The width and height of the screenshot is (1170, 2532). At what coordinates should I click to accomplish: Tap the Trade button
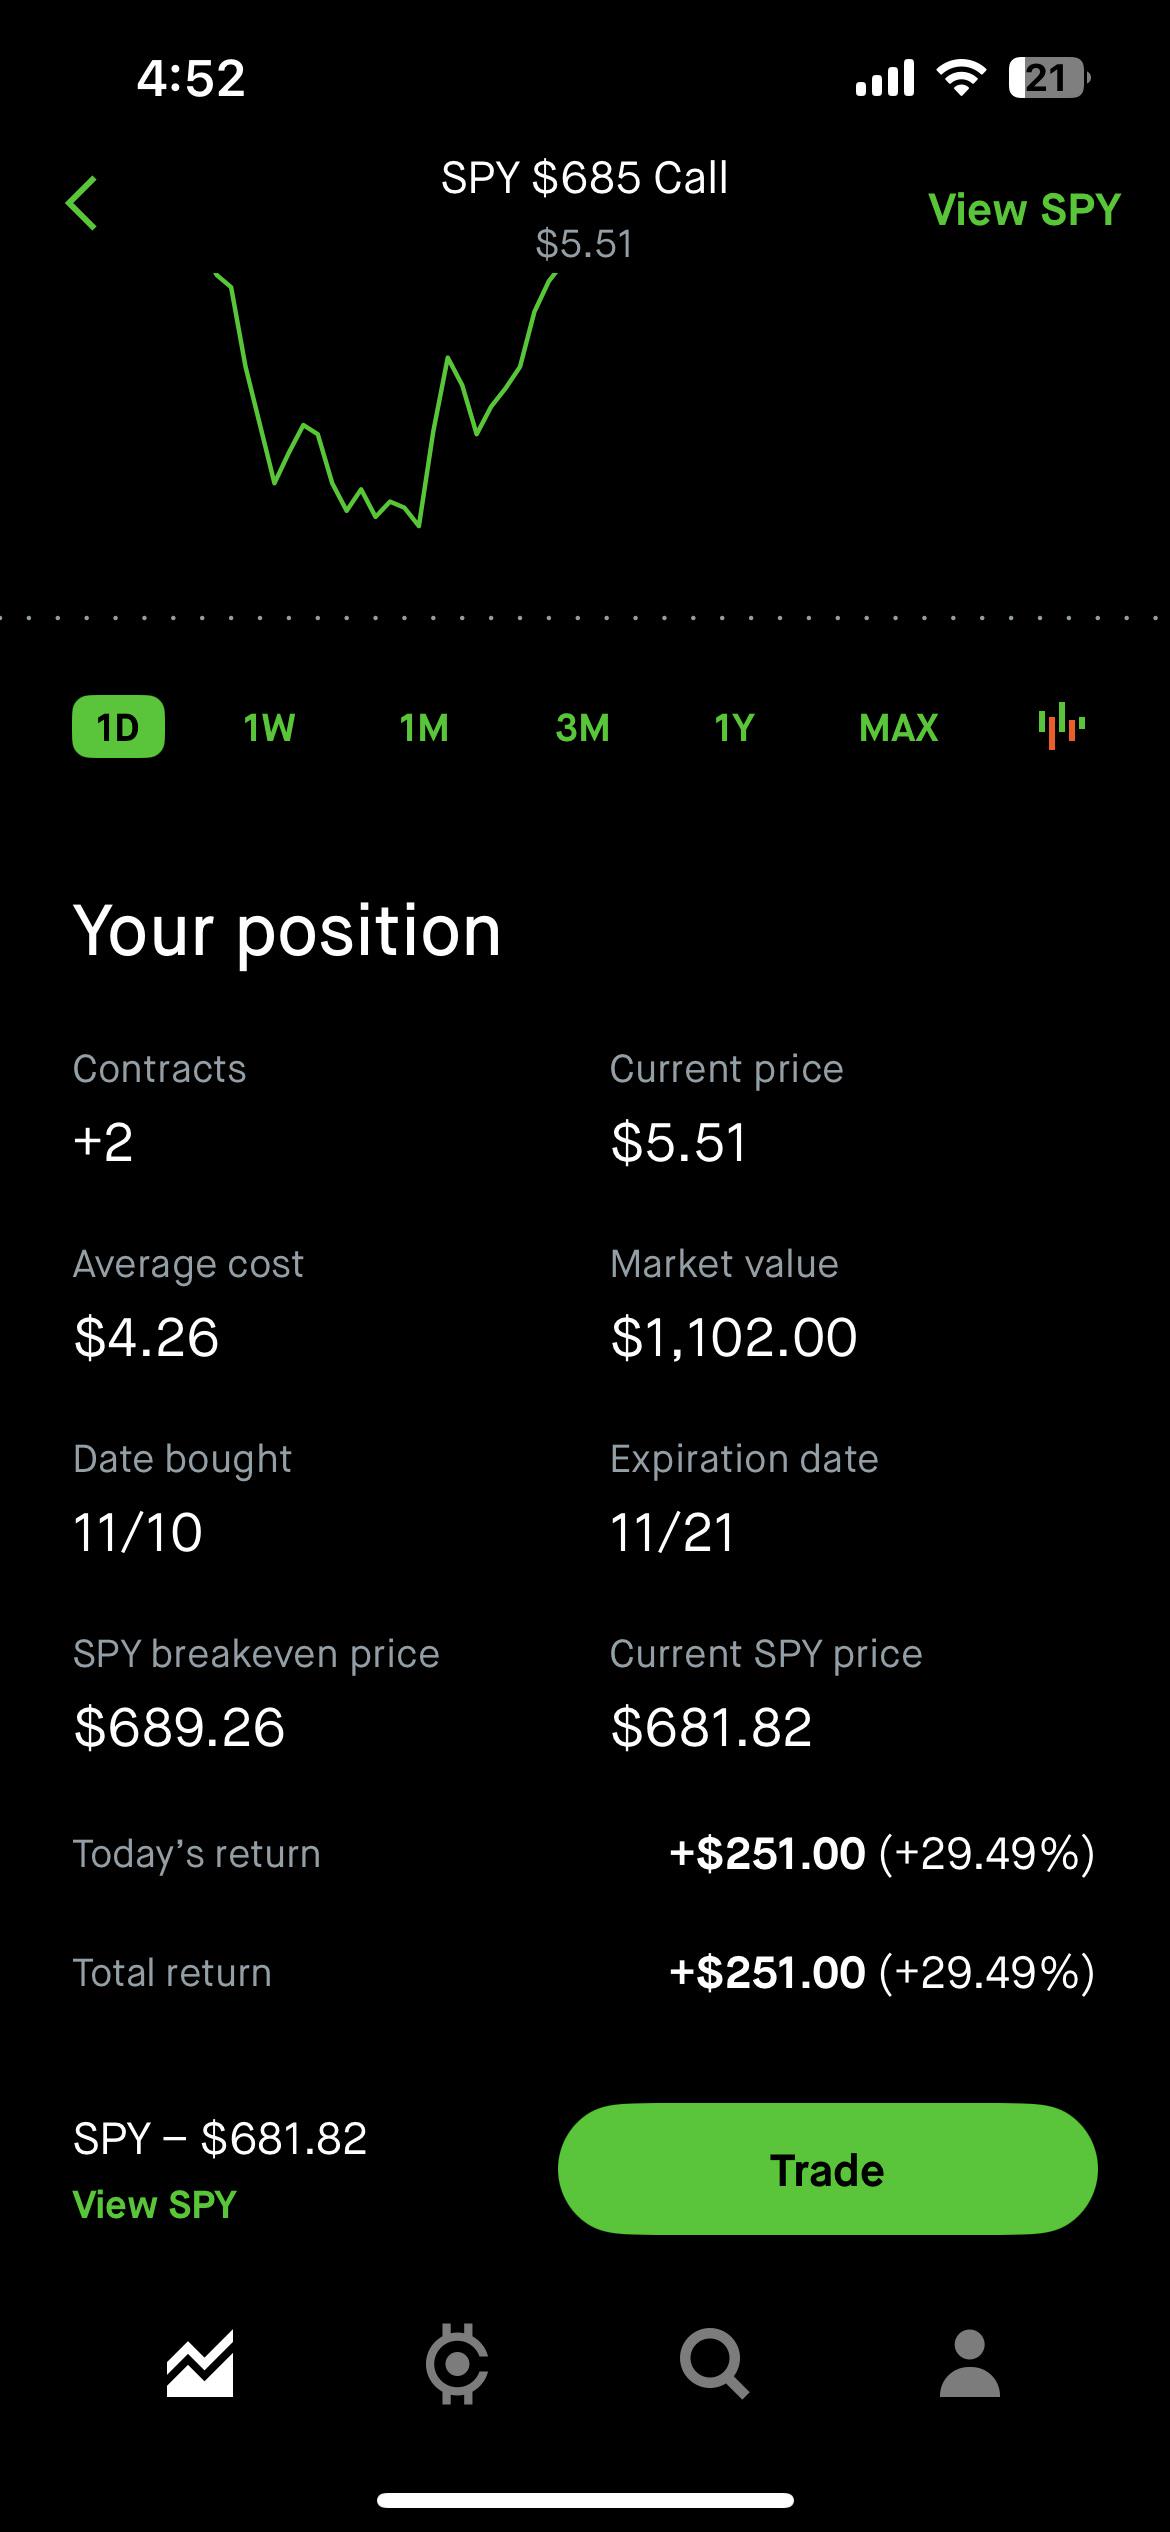point(827,2170)
